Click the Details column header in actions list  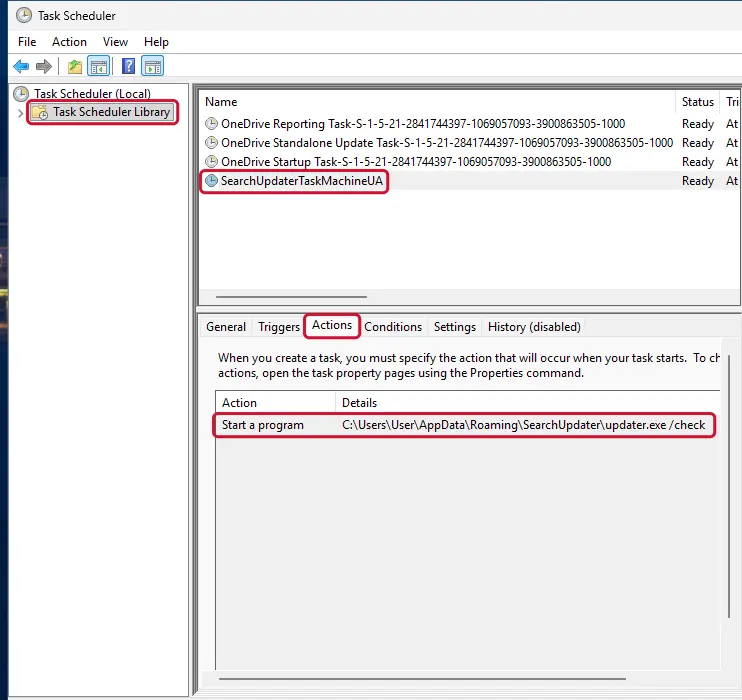point(528,402)
